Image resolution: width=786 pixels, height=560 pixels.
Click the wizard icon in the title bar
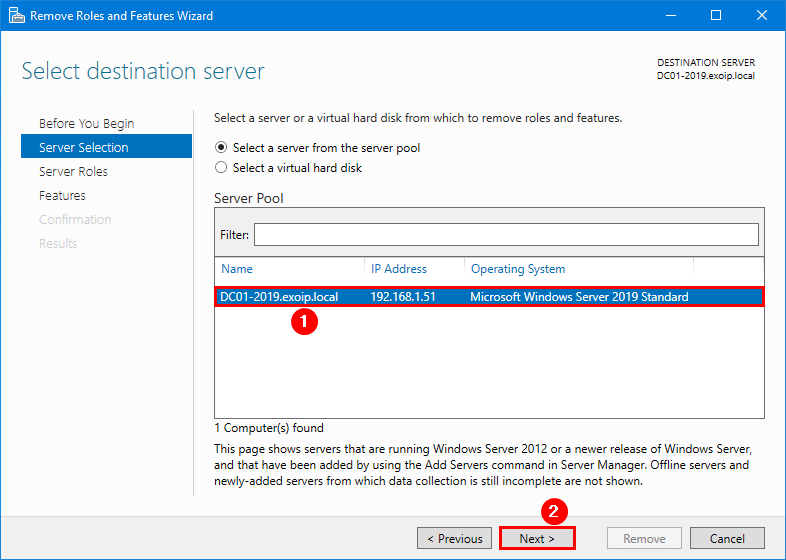pos(15,16)
